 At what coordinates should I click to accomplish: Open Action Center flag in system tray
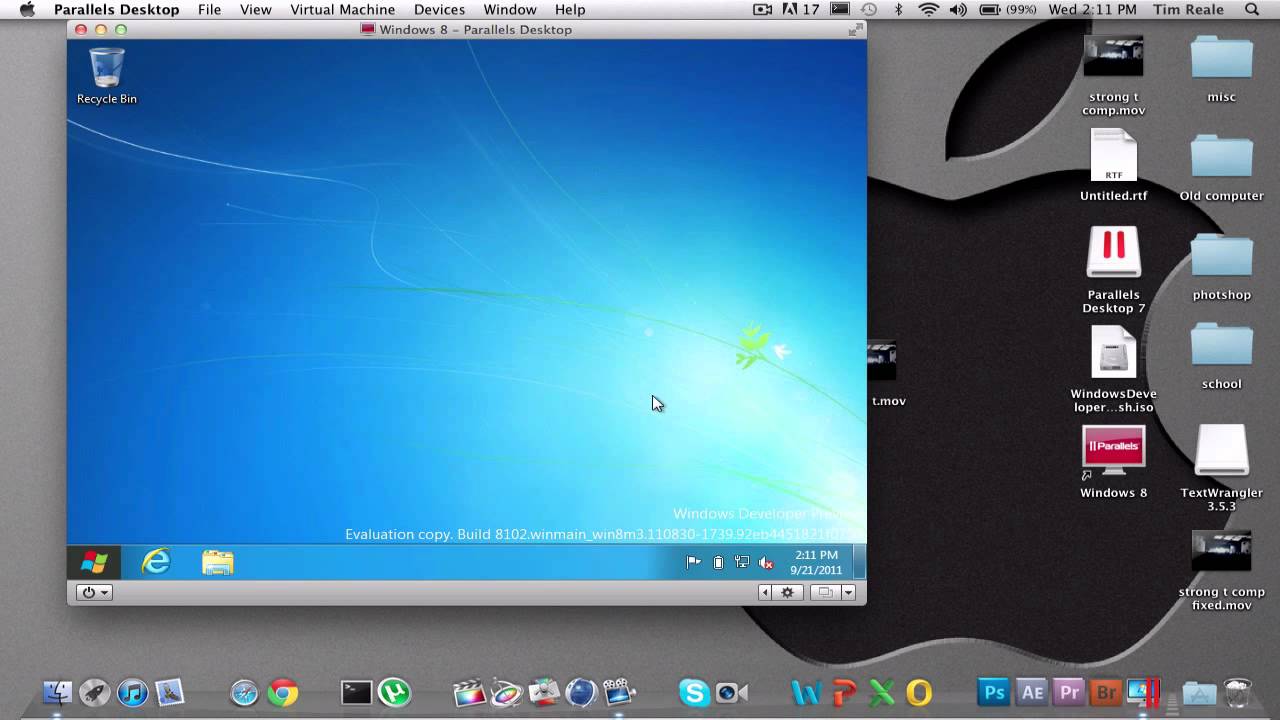pyautogui.click(x=693, y=563)
